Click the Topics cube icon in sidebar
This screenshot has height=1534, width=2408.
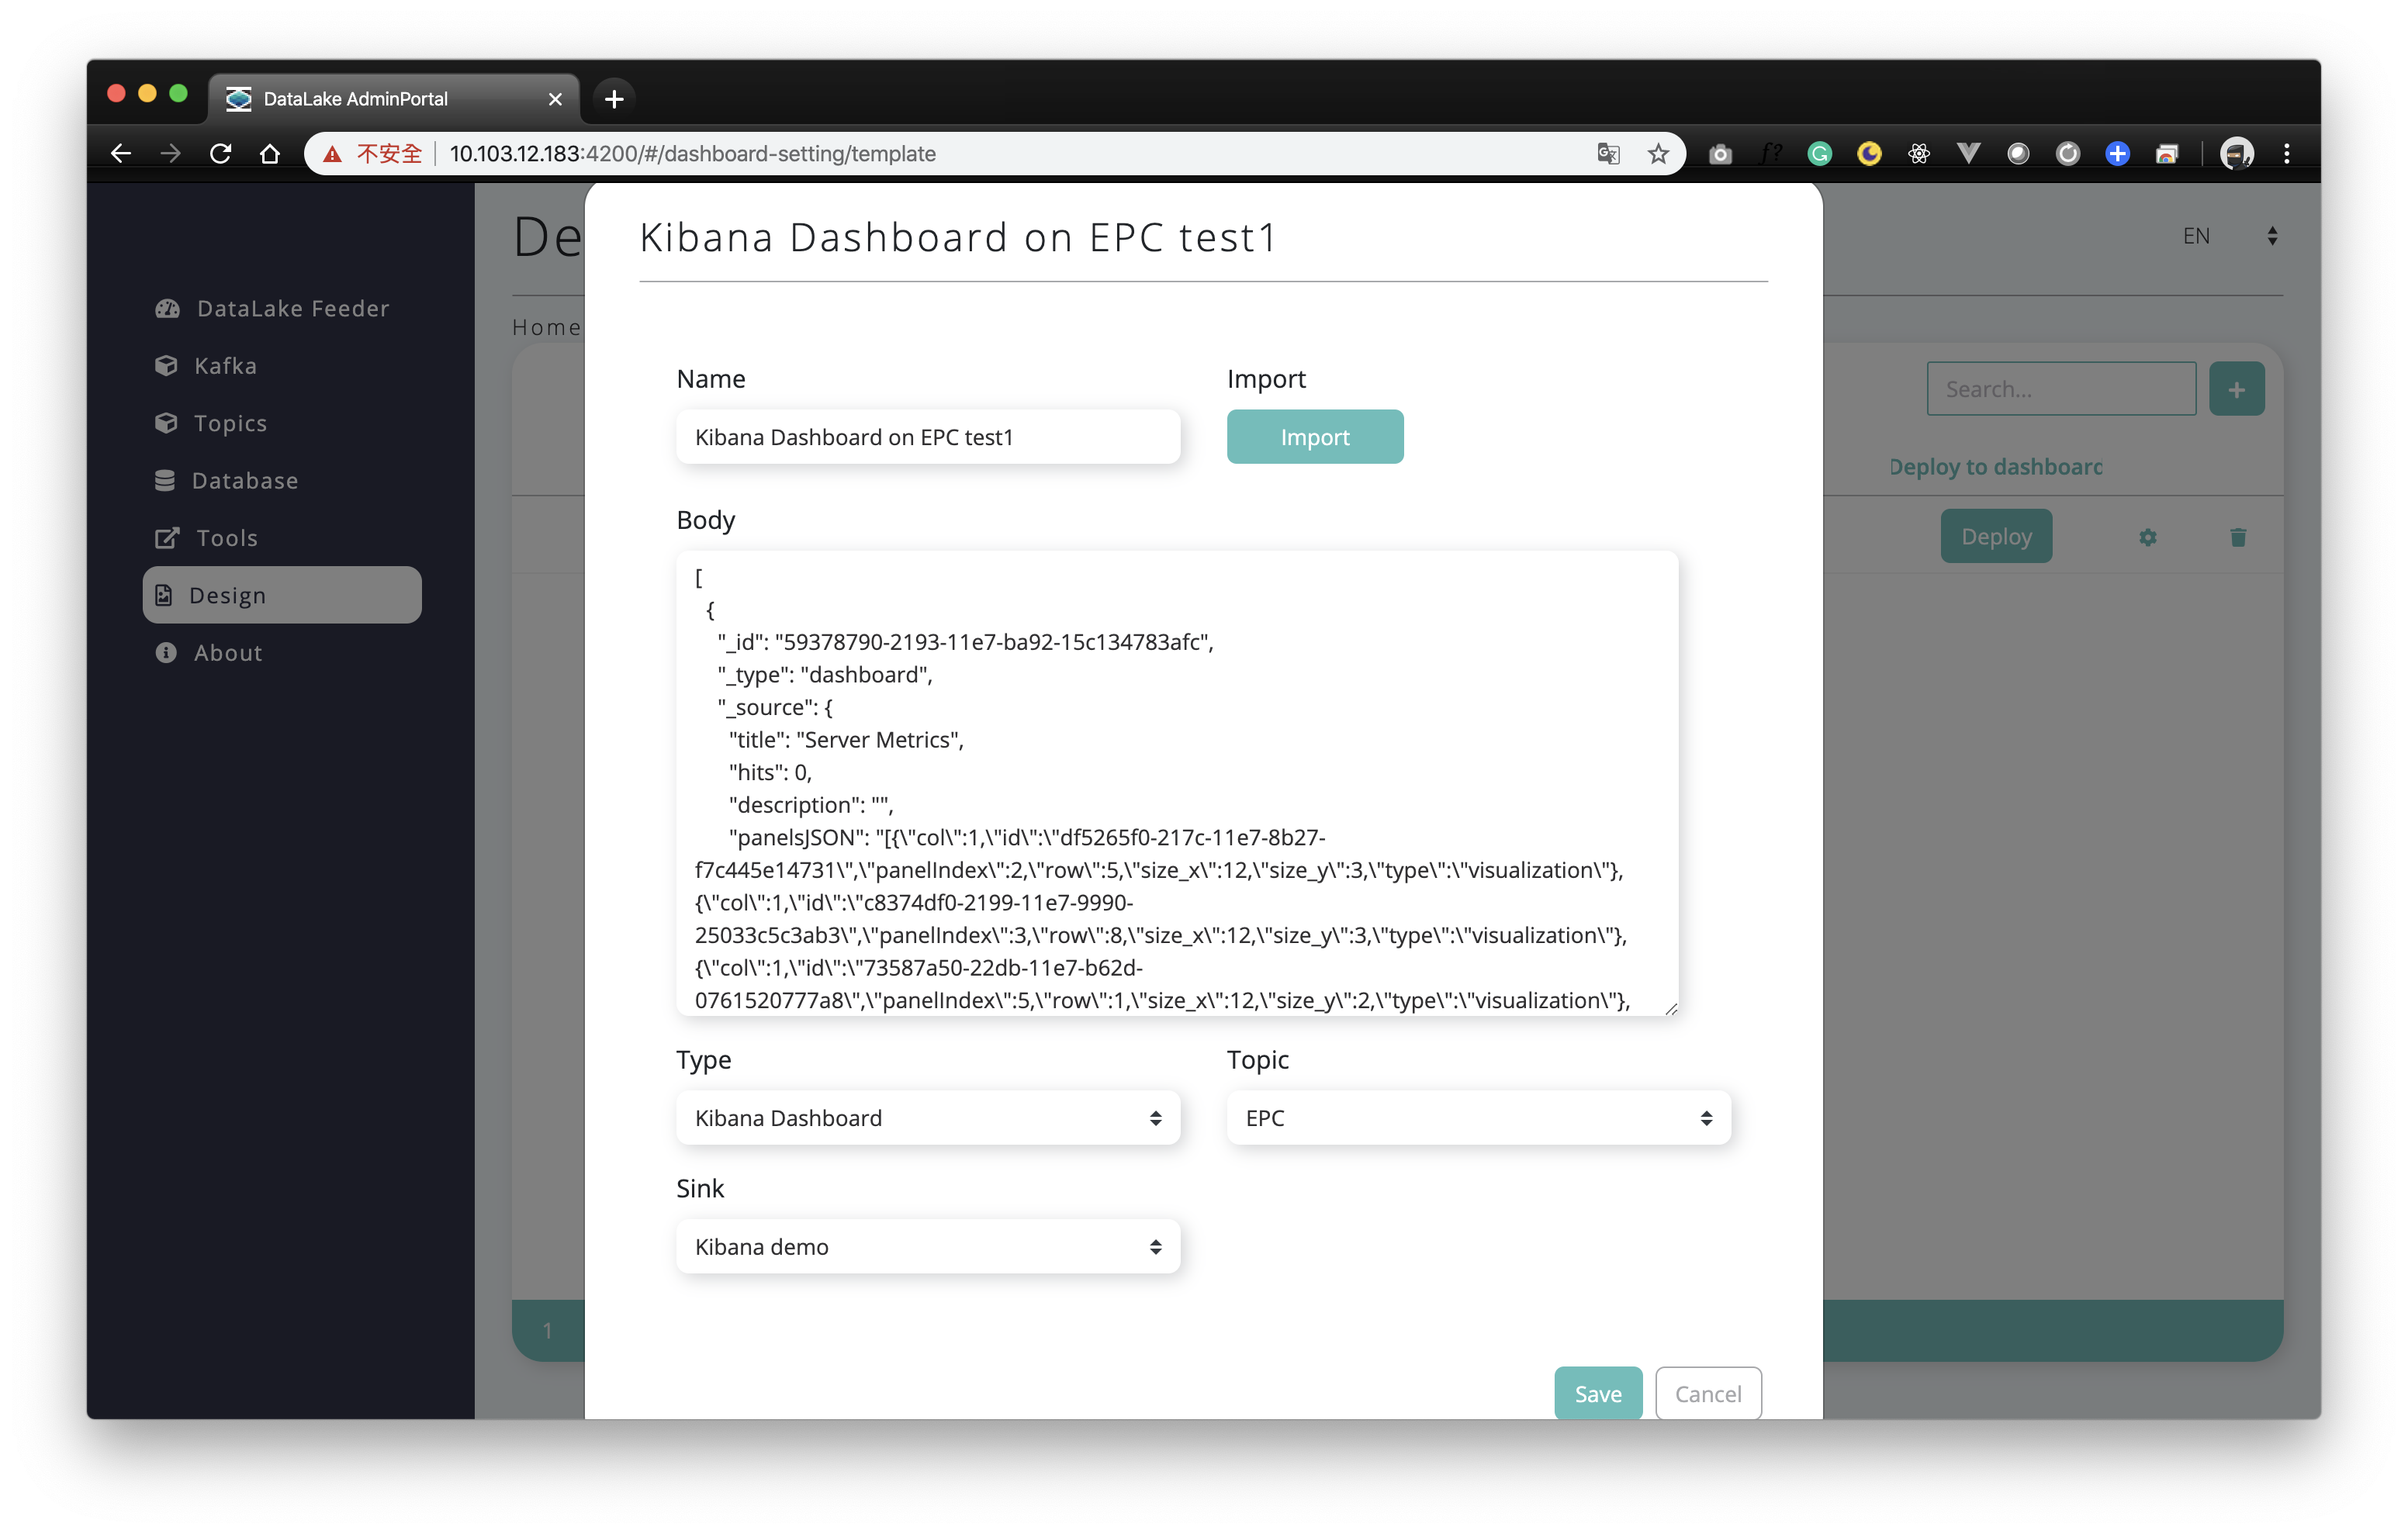[166, 423]
